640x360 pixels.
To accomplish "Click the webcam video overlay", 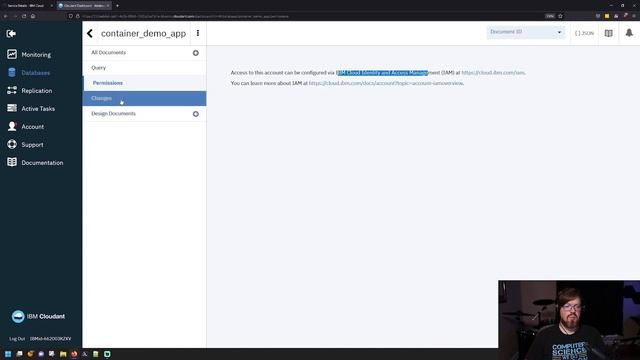I will pos(569,320).
